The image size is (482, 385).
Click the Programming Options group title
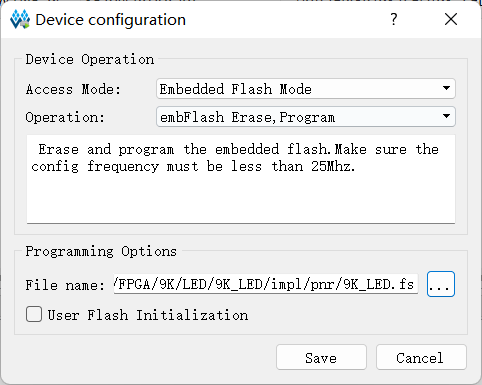[x=101, y=251]
